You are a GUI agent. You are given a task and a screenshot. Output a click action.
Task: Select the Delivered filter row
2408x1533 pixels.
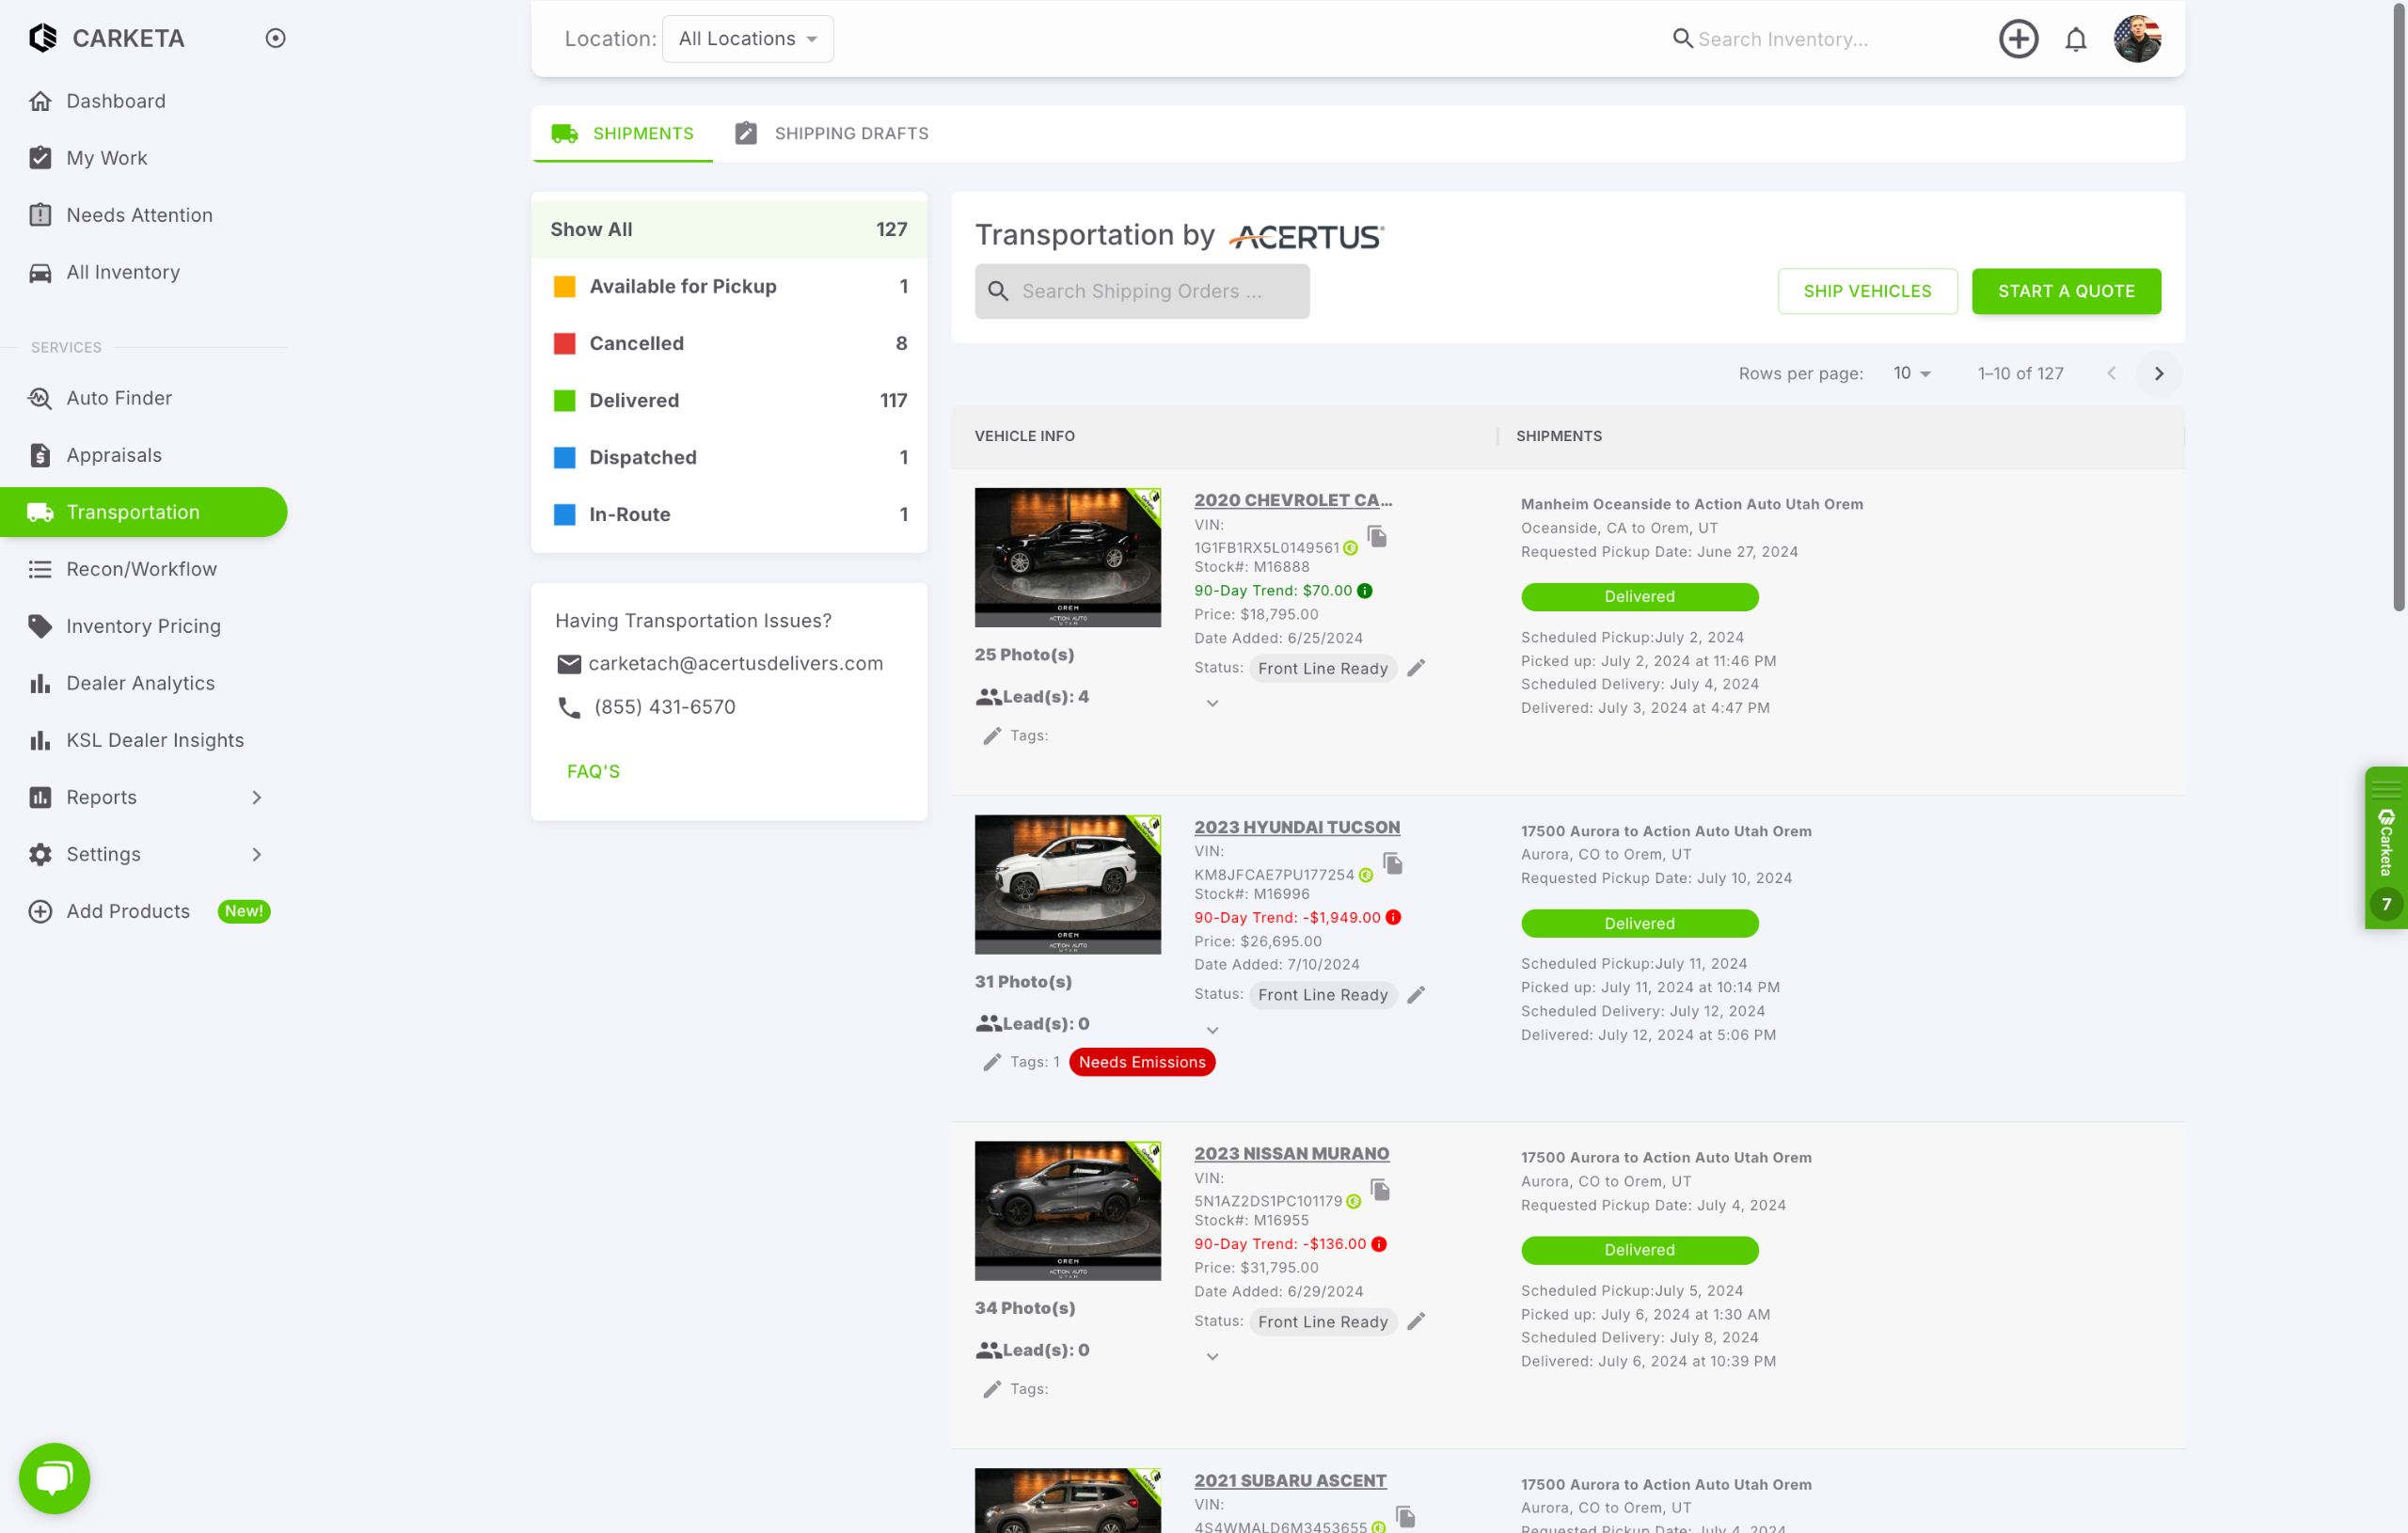pos(728,401)
